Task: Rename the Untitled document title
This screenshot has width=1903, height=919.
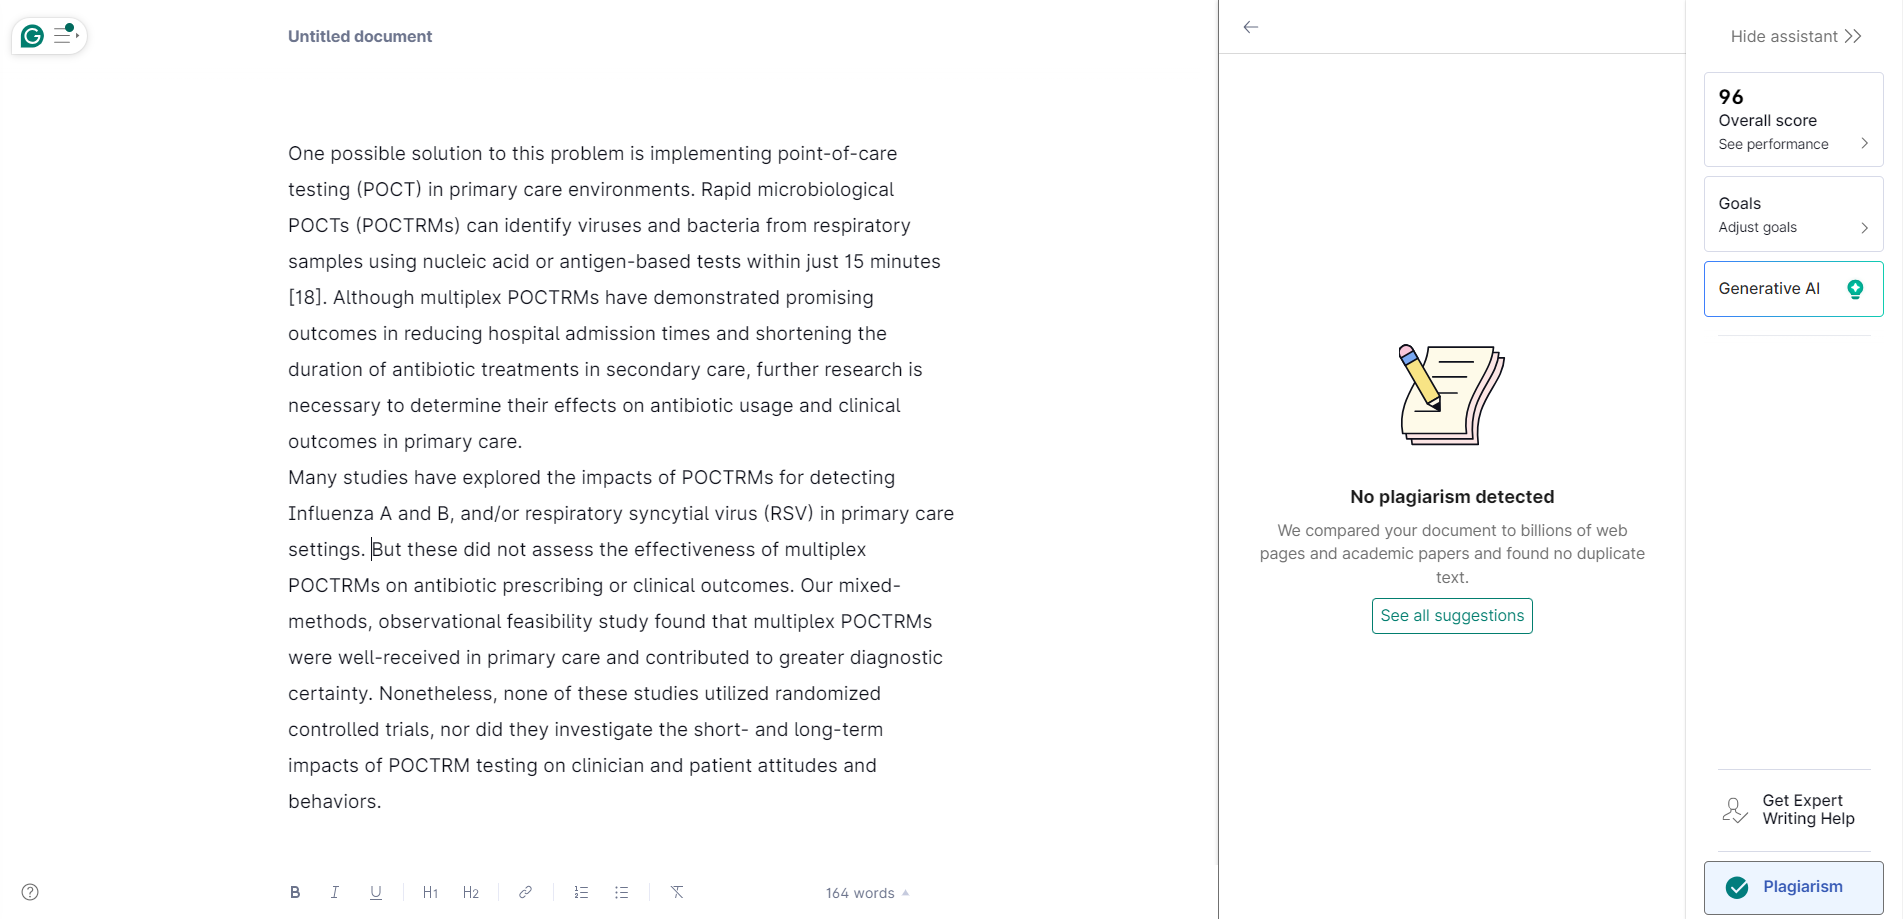Action: click(360, 36)
